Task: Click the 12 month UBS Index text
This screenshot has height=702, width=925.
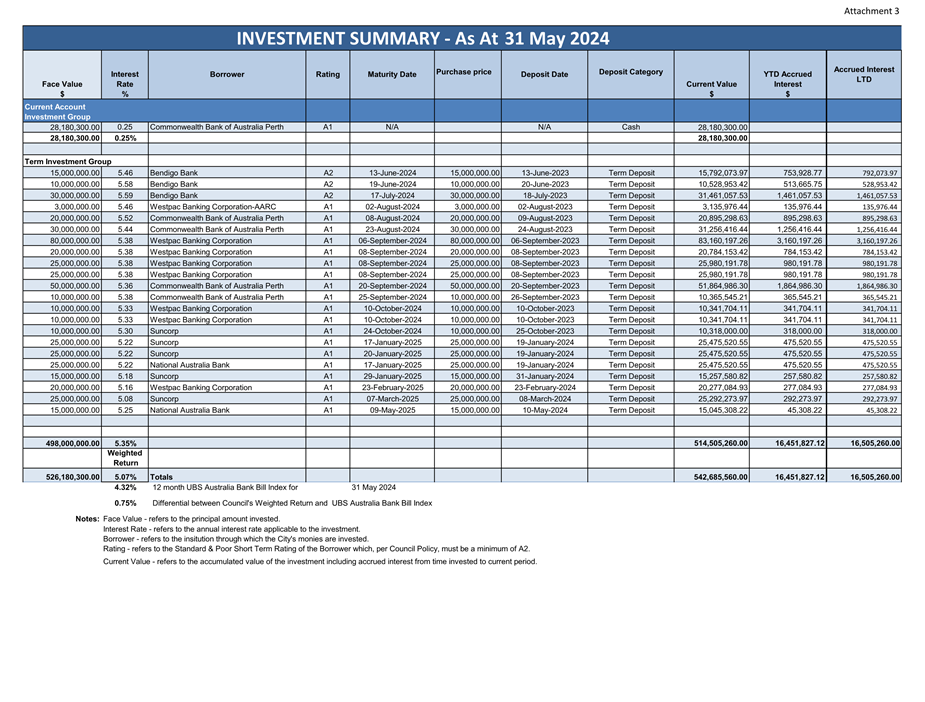Action: (x=225, y=488)
